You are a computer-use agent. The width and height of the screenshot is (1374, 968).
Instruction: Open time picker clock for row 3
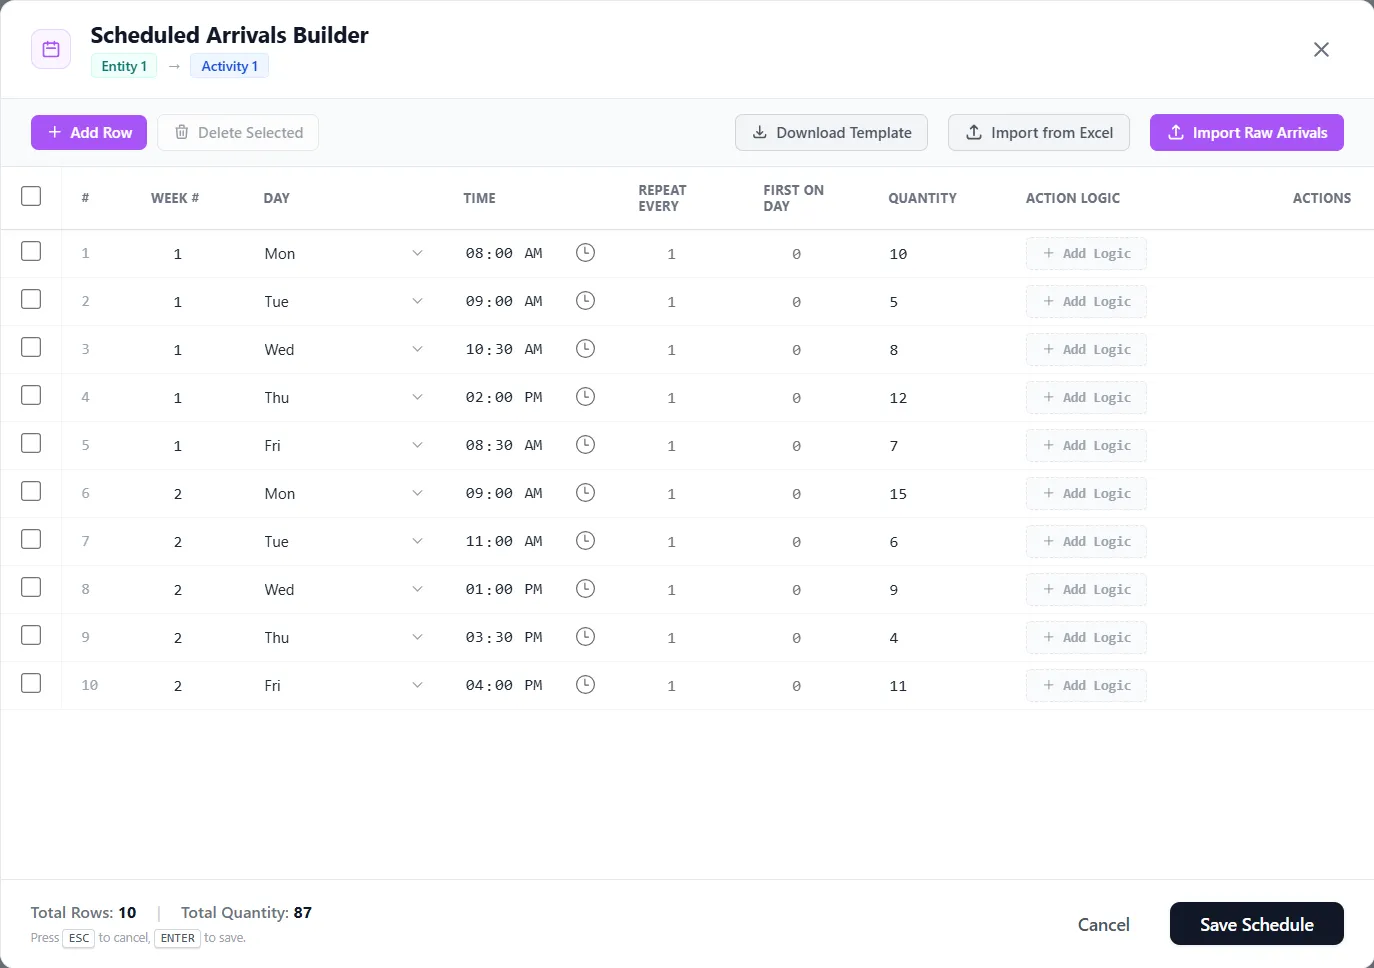point(586,349)
